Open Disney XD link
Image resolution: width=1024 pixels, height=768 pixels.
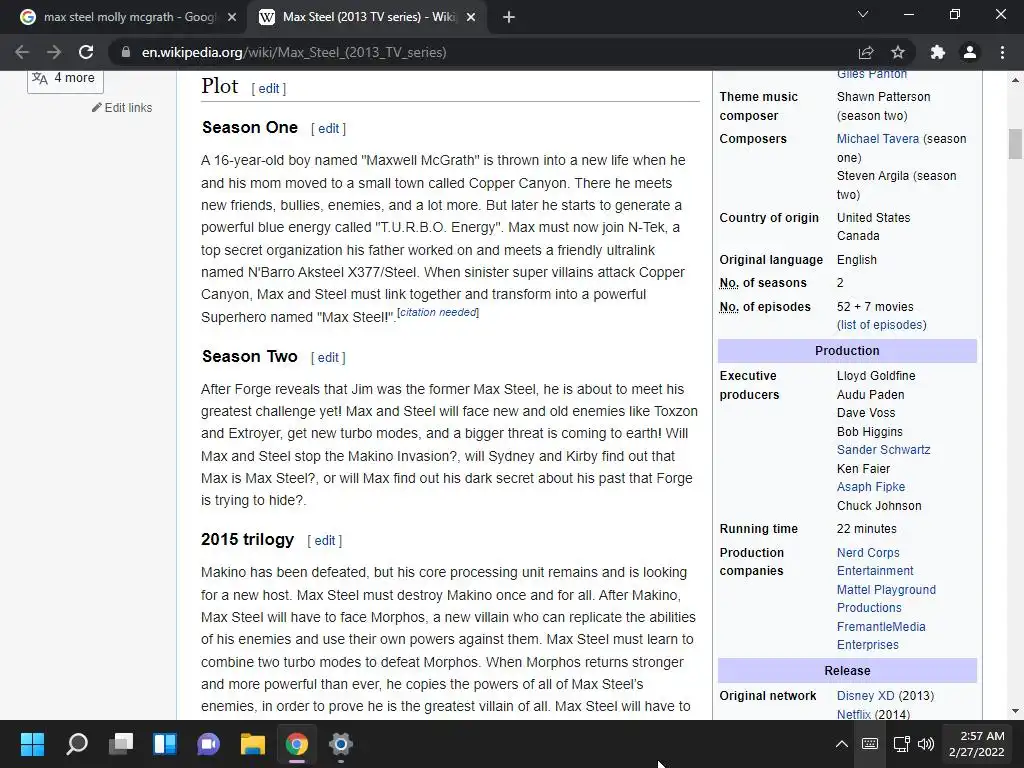pos(865,696)
